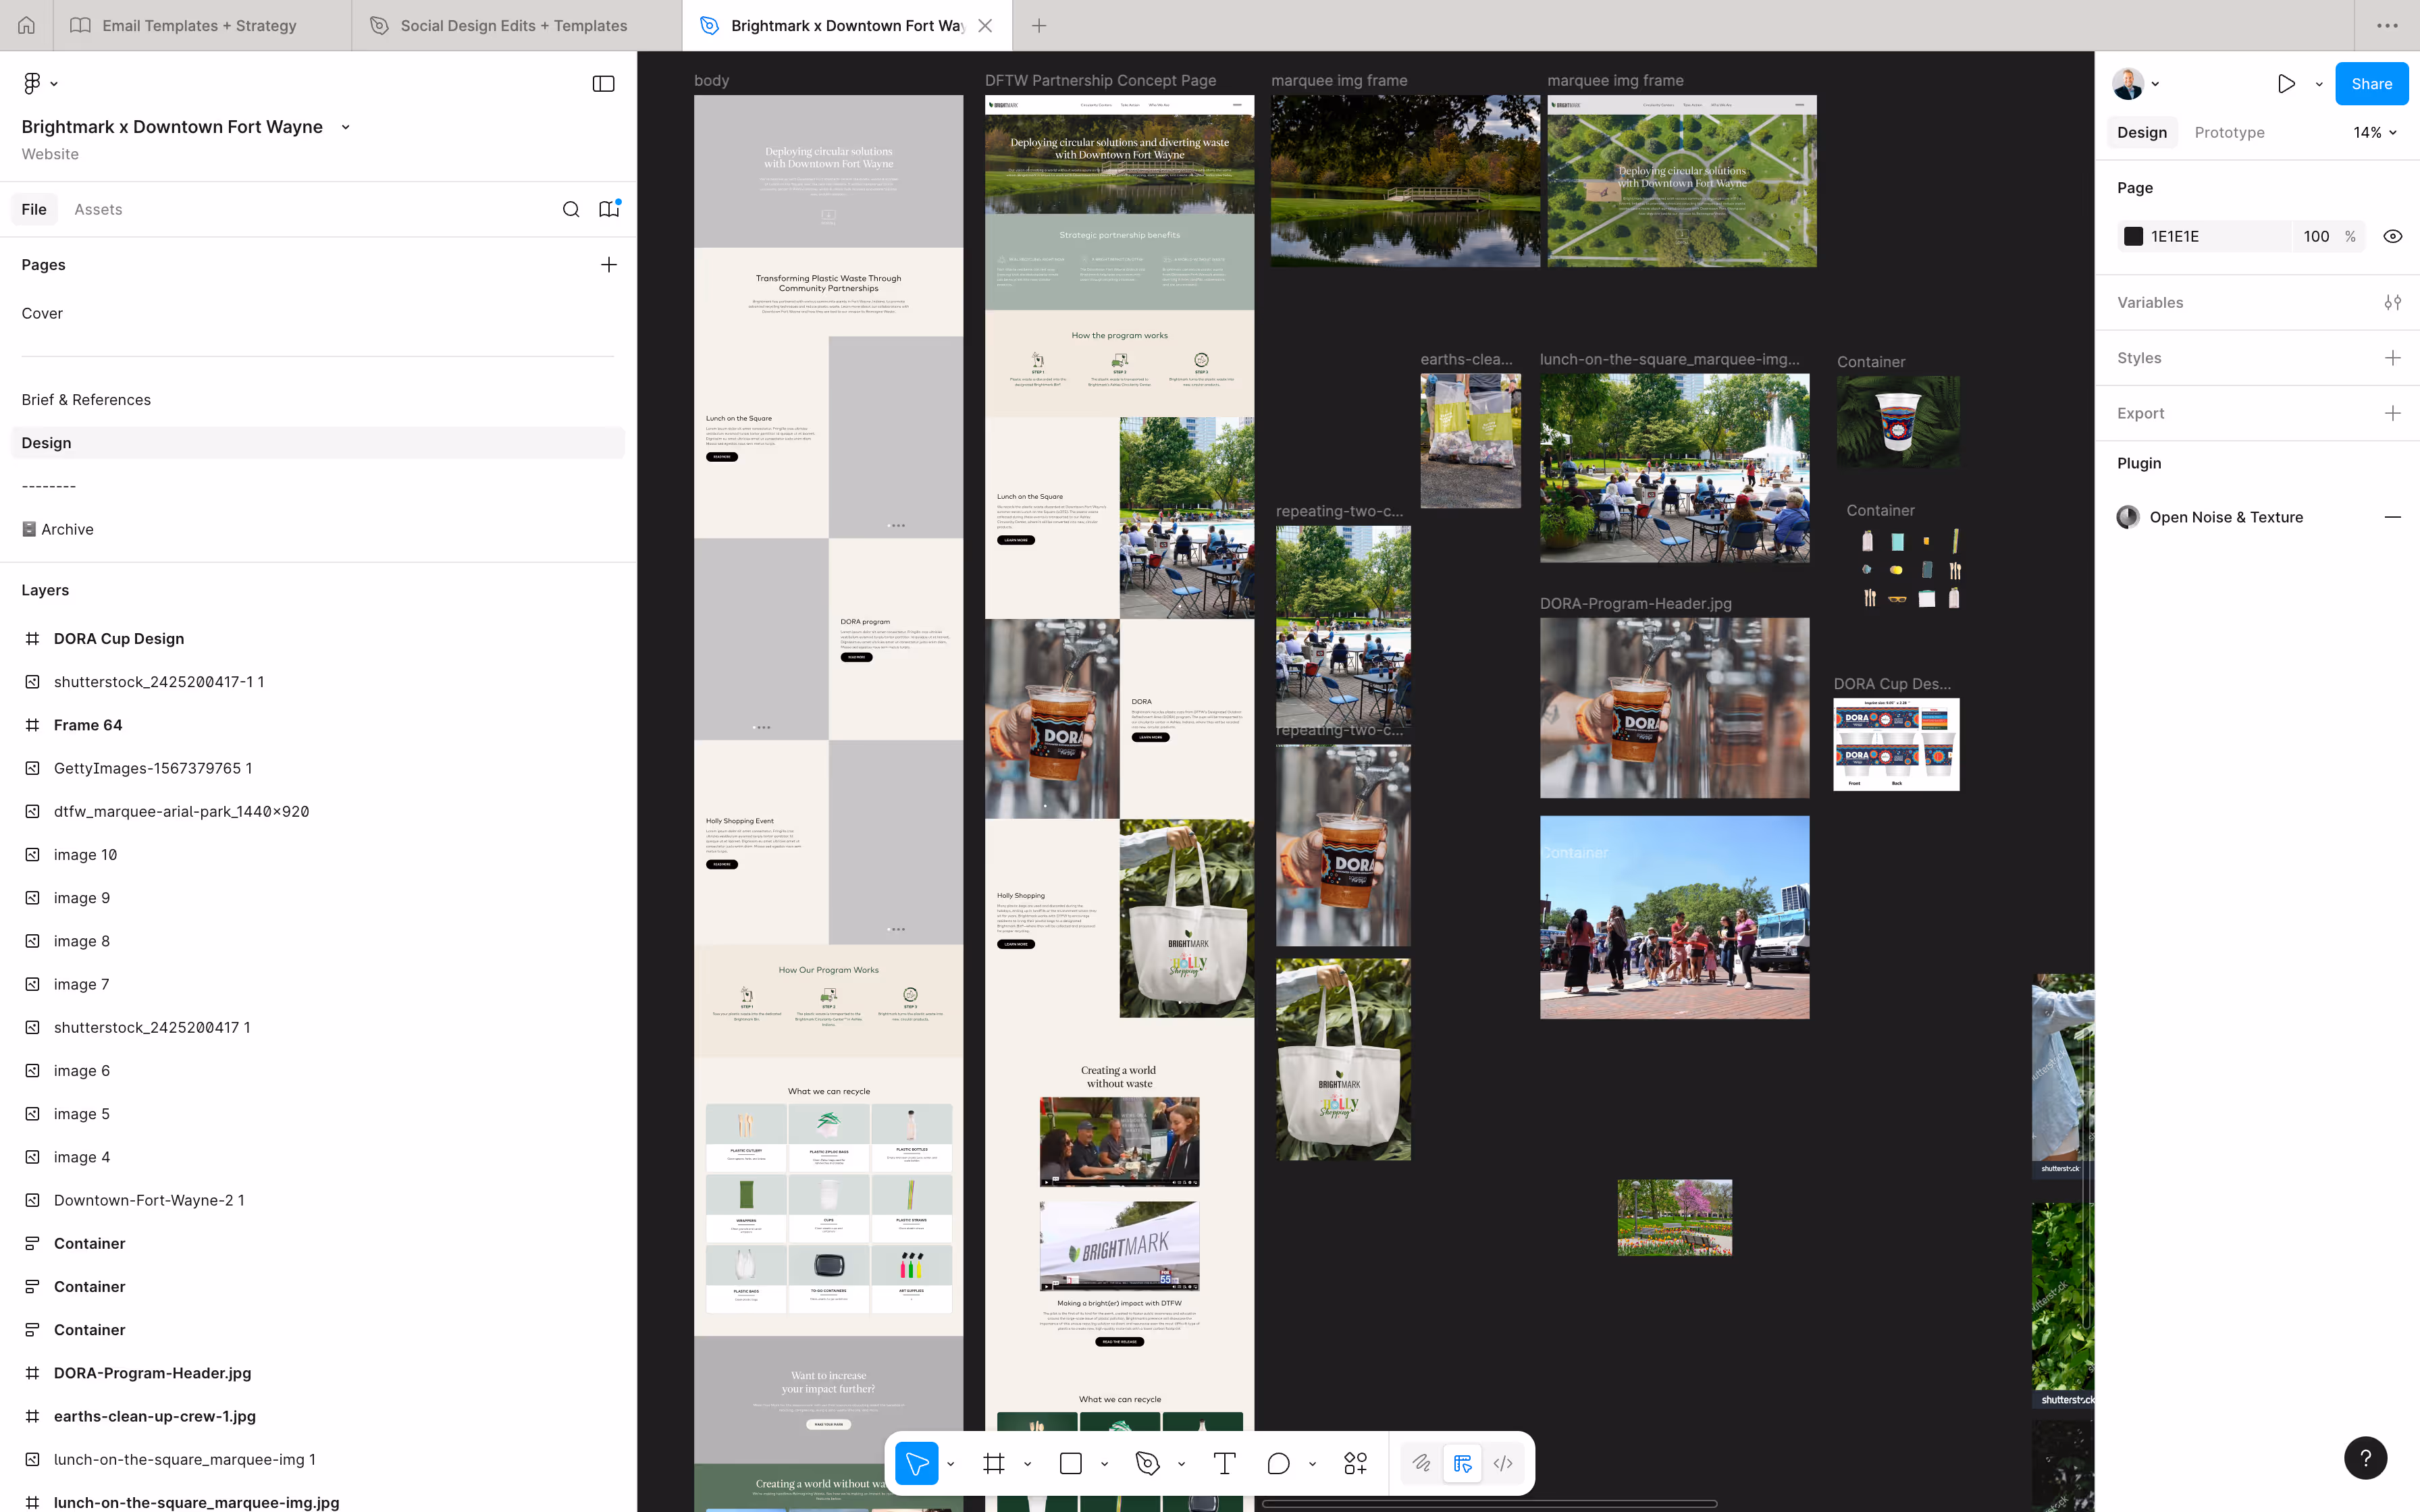Close the Brightmark x Downtown tab
The image size is (2420, 1512).
985,26
